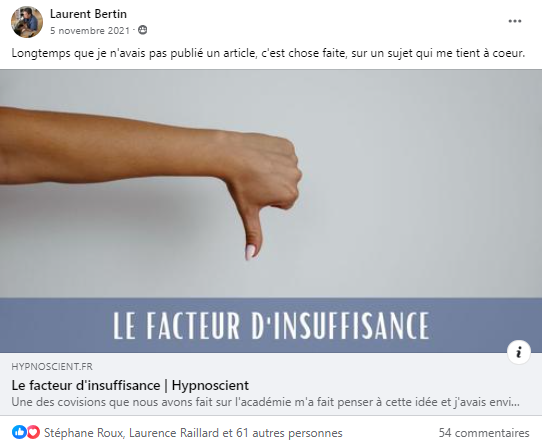The height and width of the screenshot is (445, 542).
Task: Click the article description snippet text
Action: coord(265,402)
